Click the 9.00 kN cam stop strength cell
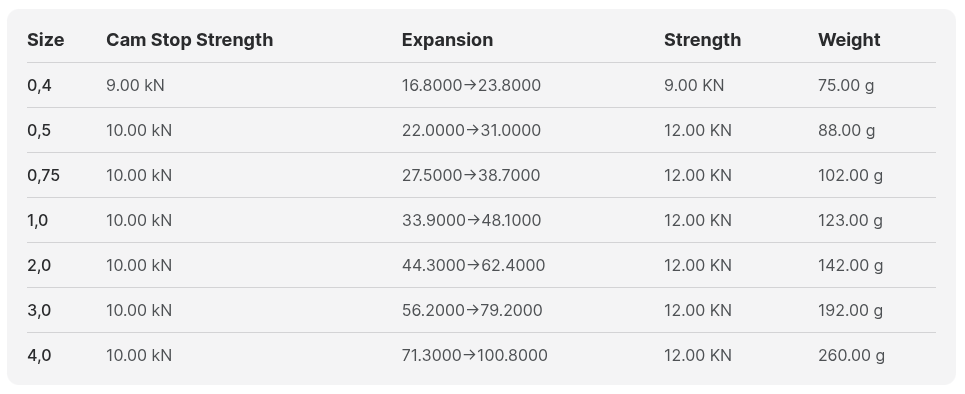The image size is (965, 394). (135, 85)
